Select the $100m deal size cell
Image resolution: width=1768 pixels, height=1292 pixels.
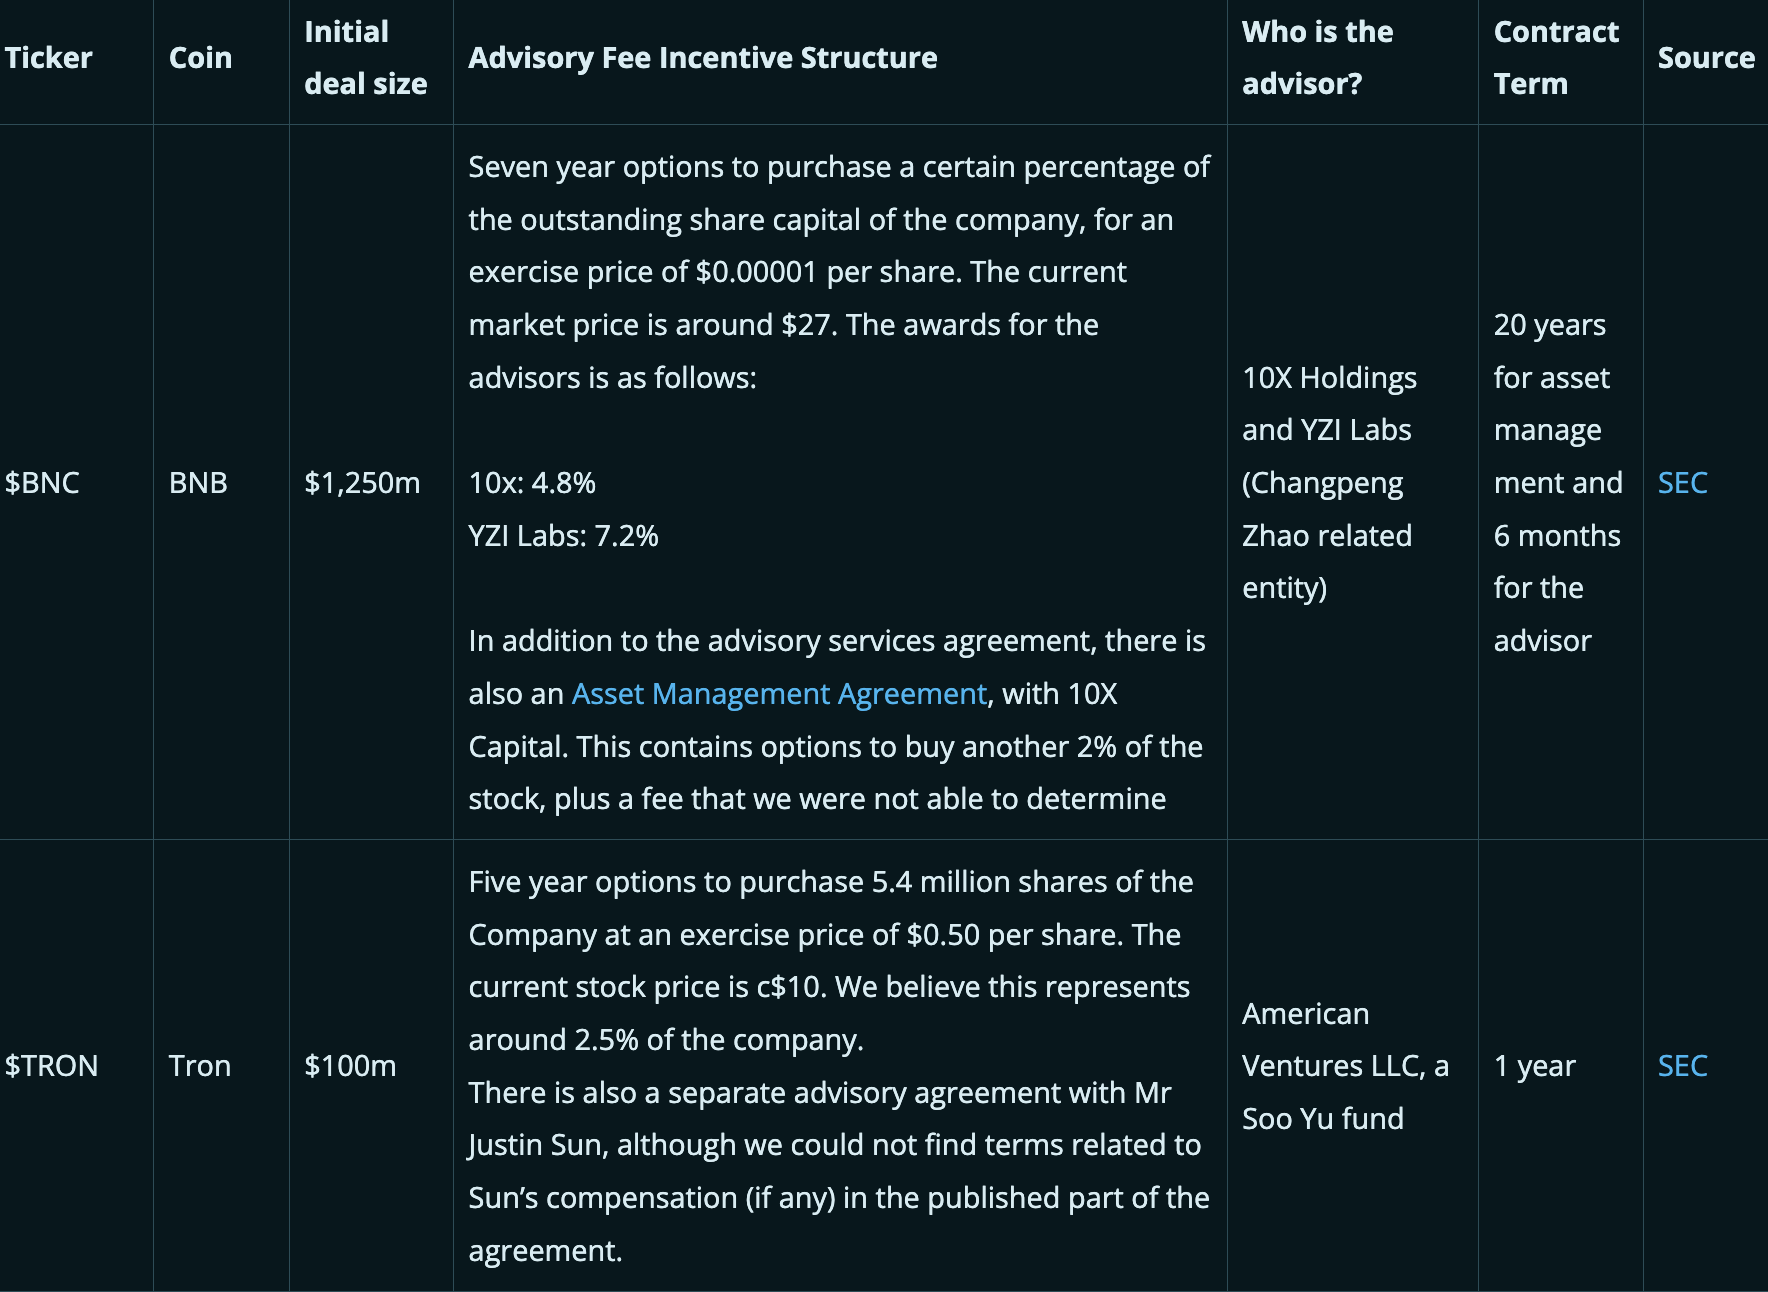tap(350, 1066)
